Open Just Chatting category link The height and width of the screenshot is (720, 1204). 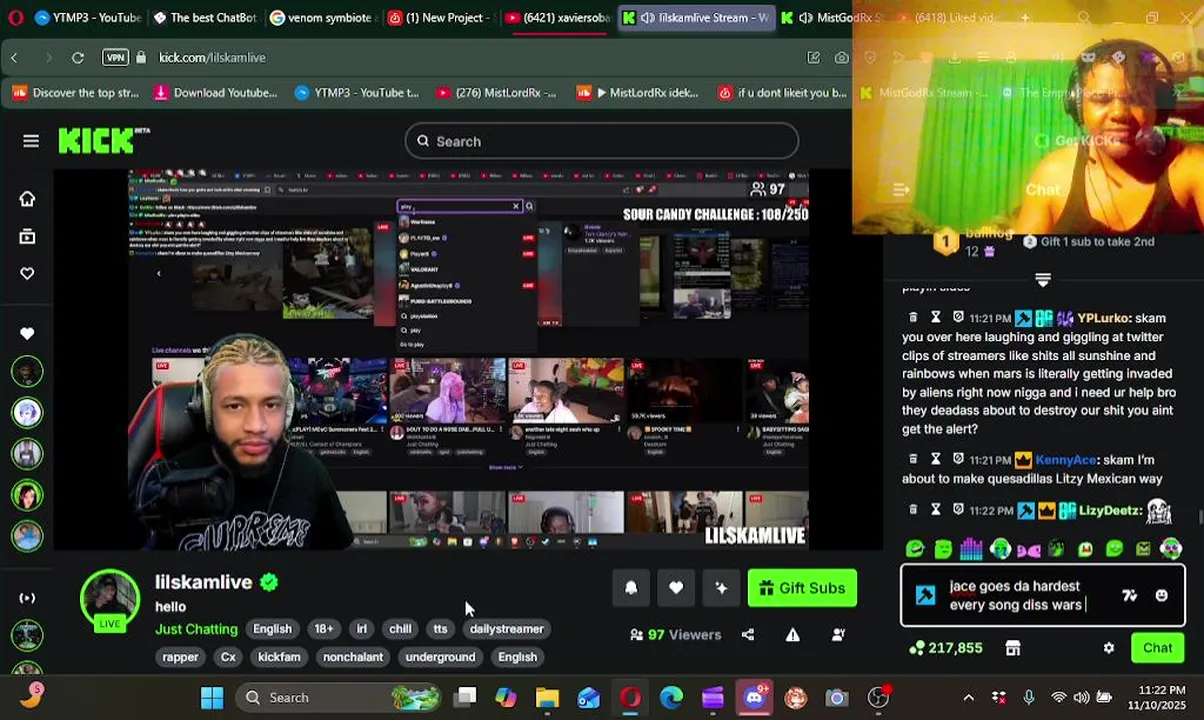196,629
